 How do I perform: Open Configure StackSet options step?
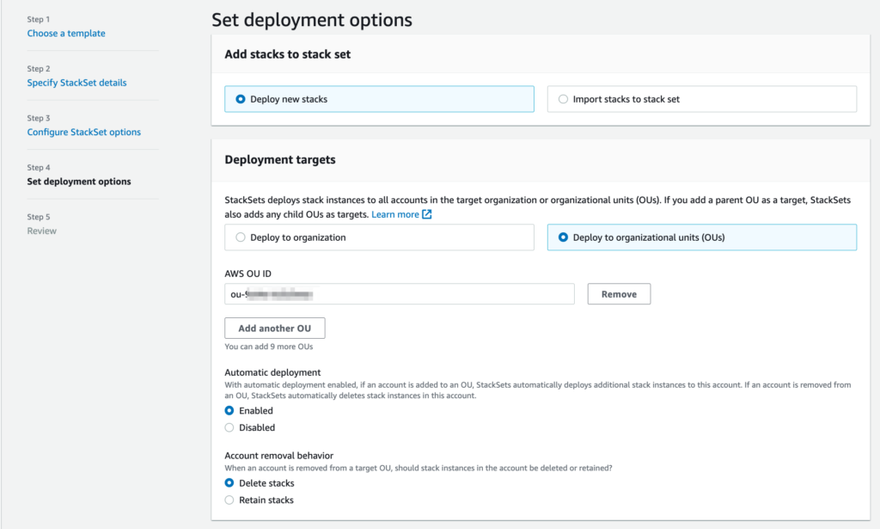click(84, 132)
